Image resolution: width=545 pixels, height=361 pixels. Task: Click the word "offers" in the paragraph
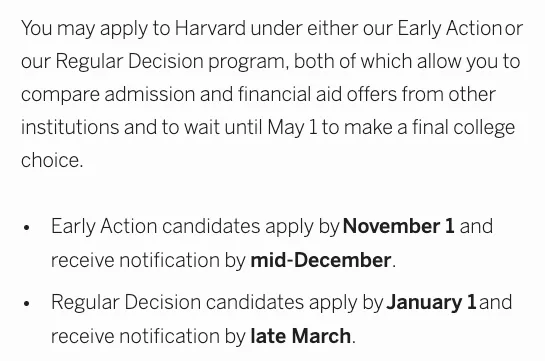point(372,94)
